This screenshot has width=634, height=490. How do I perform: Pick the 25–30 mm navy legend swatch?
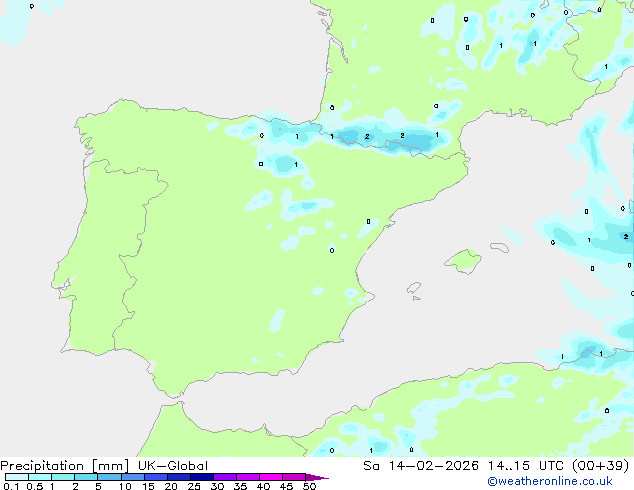[x=201, y=477]
